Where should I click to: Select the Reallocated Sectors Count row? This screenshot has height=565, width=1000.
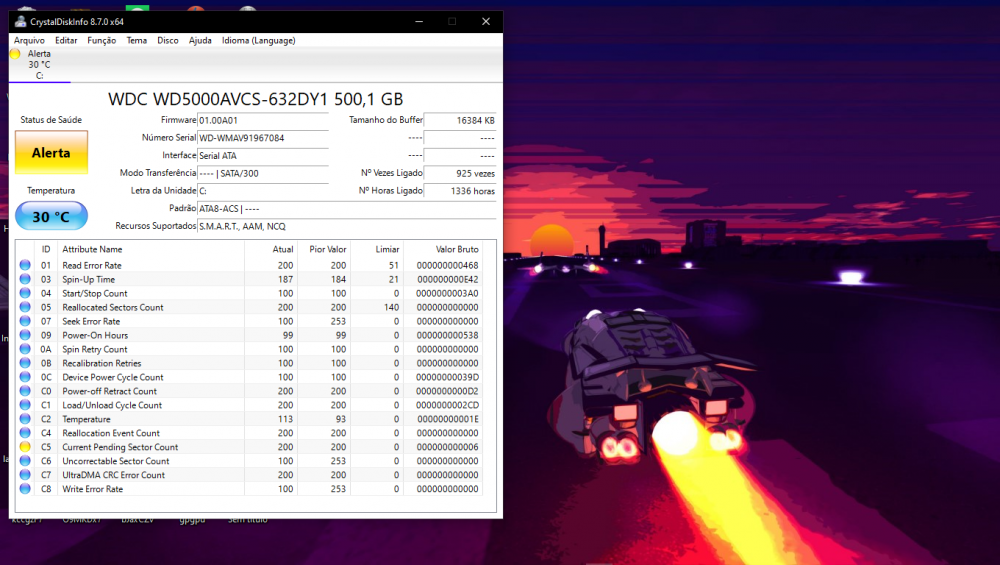coord(113,307)
